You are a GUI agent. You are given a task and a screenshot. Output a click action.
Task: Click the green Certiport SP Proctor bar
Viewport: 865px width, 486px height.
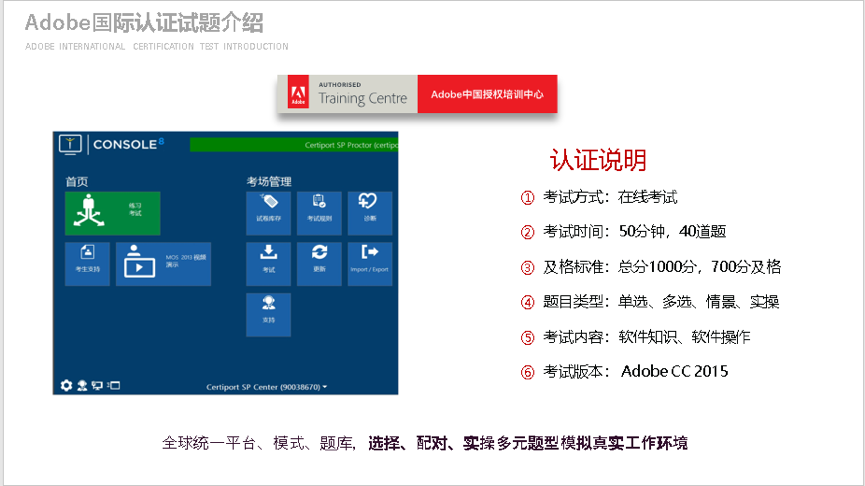294,145
